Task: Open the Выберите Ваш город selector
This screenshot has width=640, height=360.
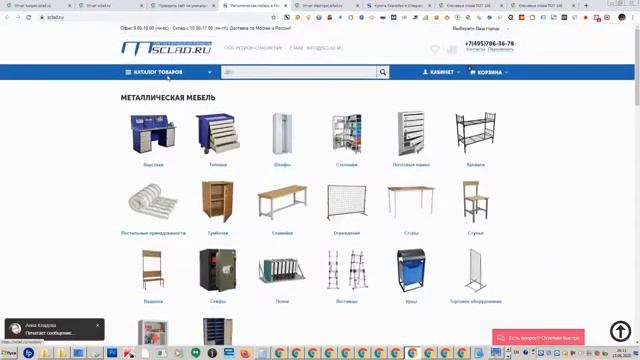Action: [480, 29]
